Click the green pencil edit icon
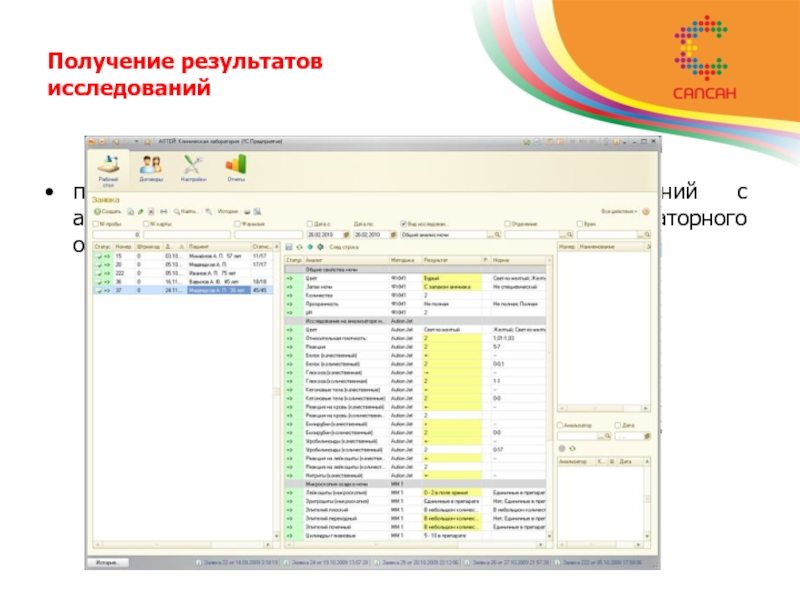This screenshot has width=800, height=600. click(x=140, y=211)
